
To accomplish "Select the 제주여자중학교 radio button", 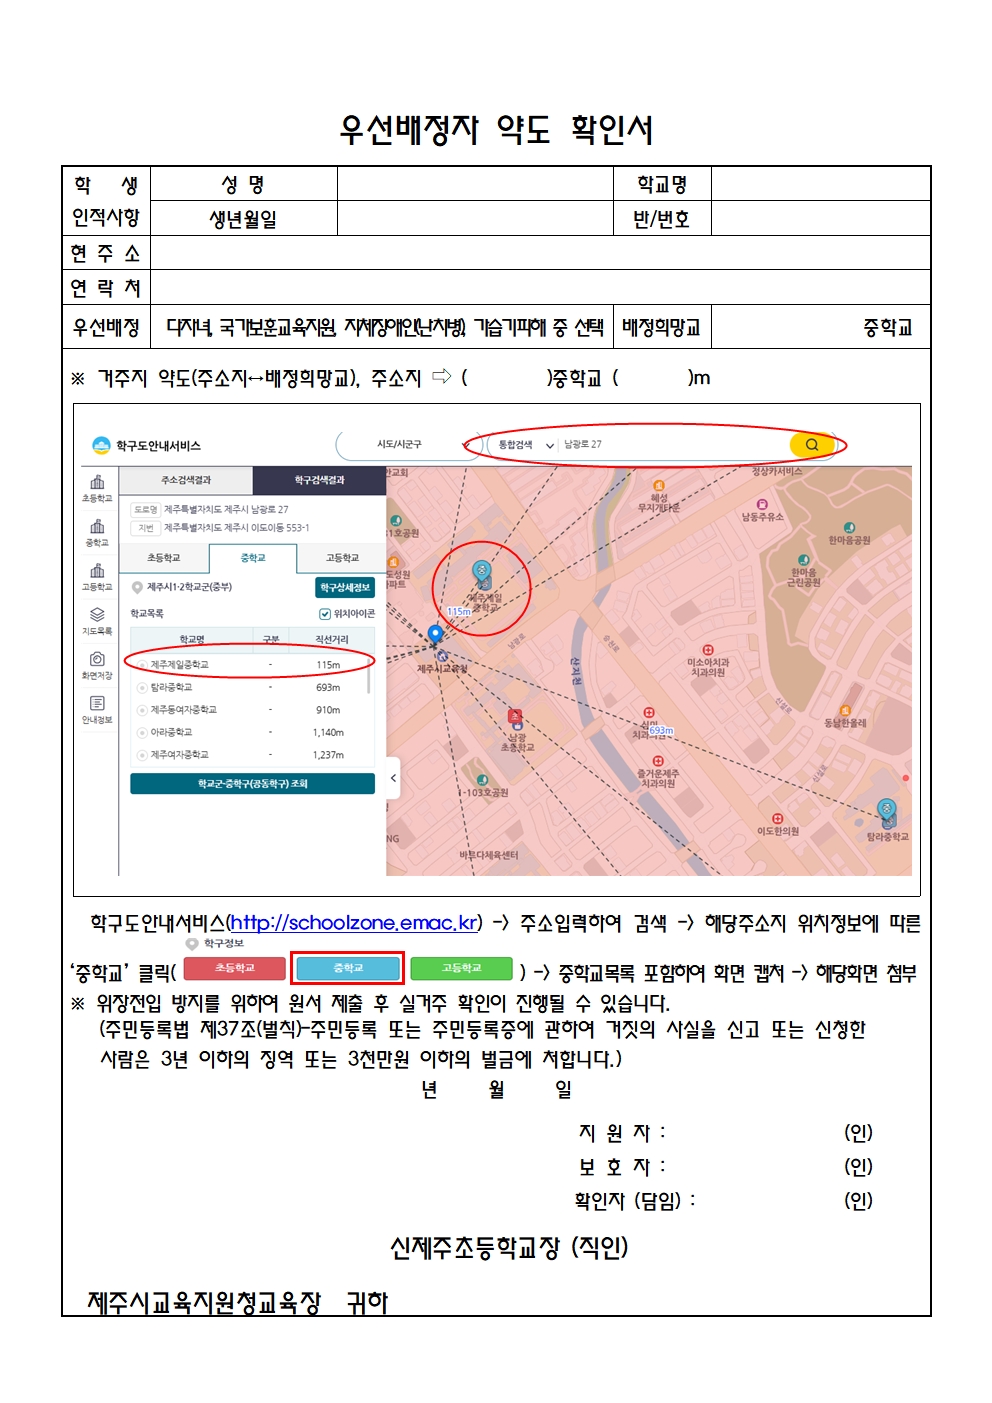I will pos(142,755).
